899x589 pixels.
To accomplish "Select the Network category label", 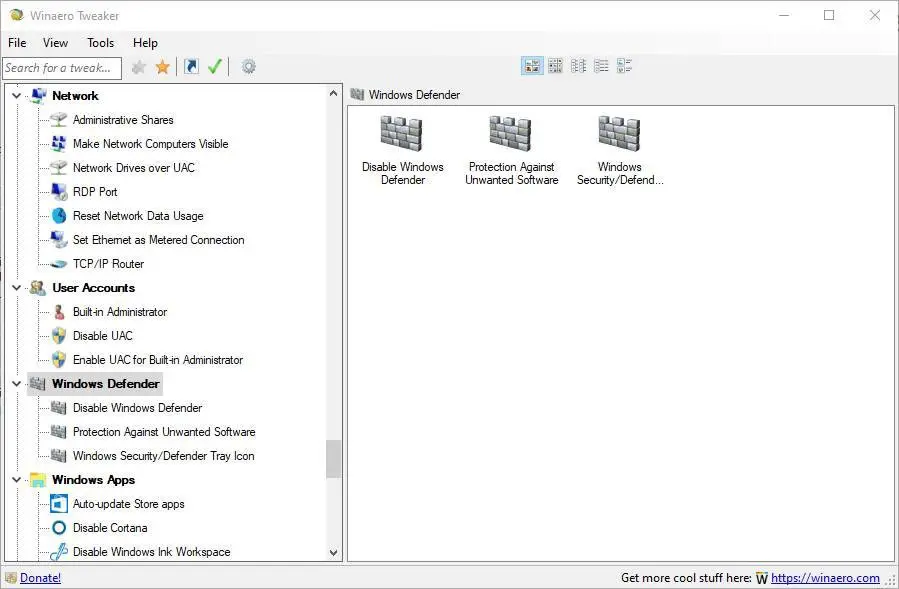I will [x=75, y=96].
